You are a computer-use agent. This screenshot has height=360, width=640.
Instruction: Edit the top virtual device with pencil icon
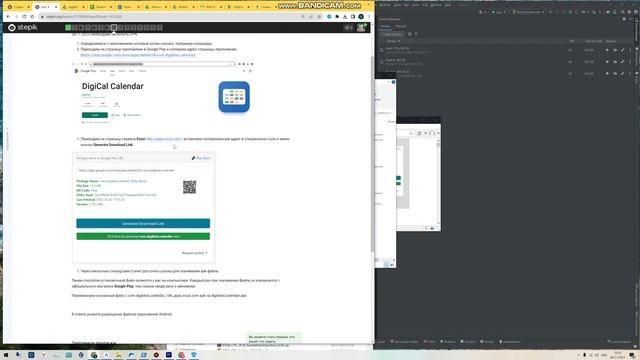tap(623, 50)
